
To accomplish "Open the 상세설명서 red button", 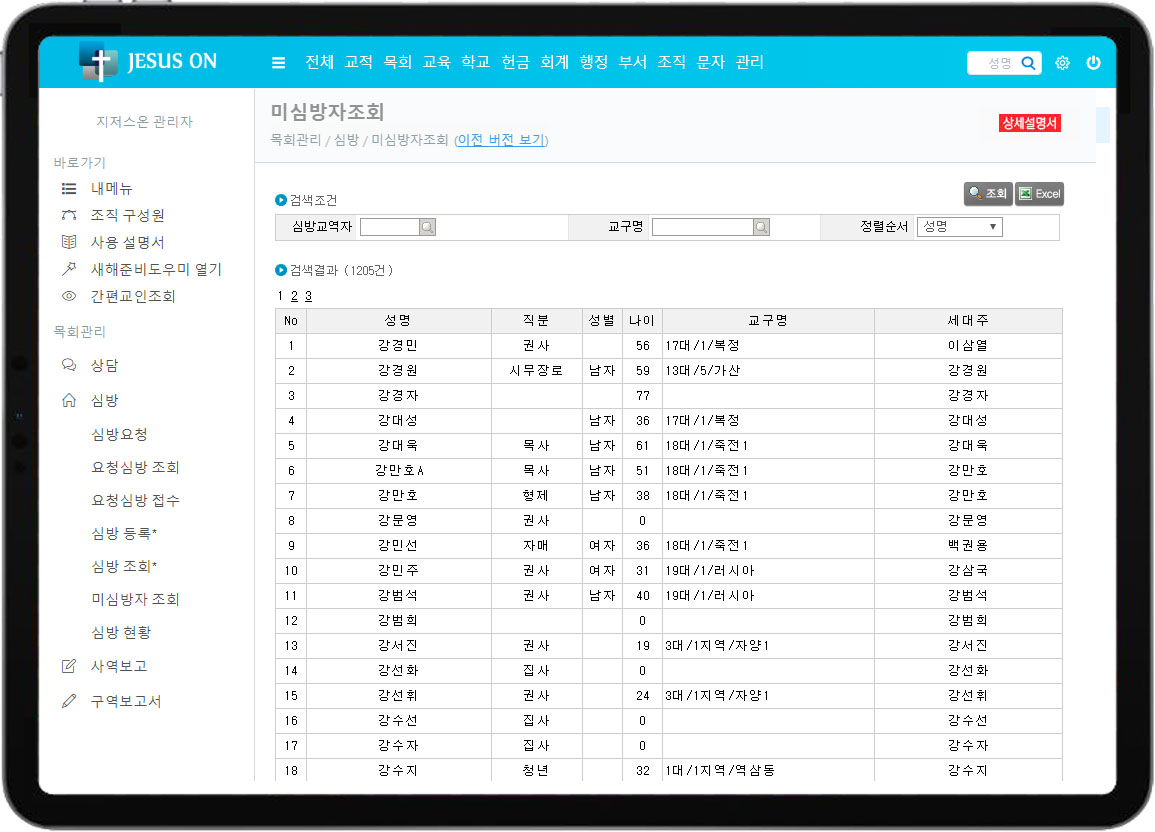I will pos(1029,123).
